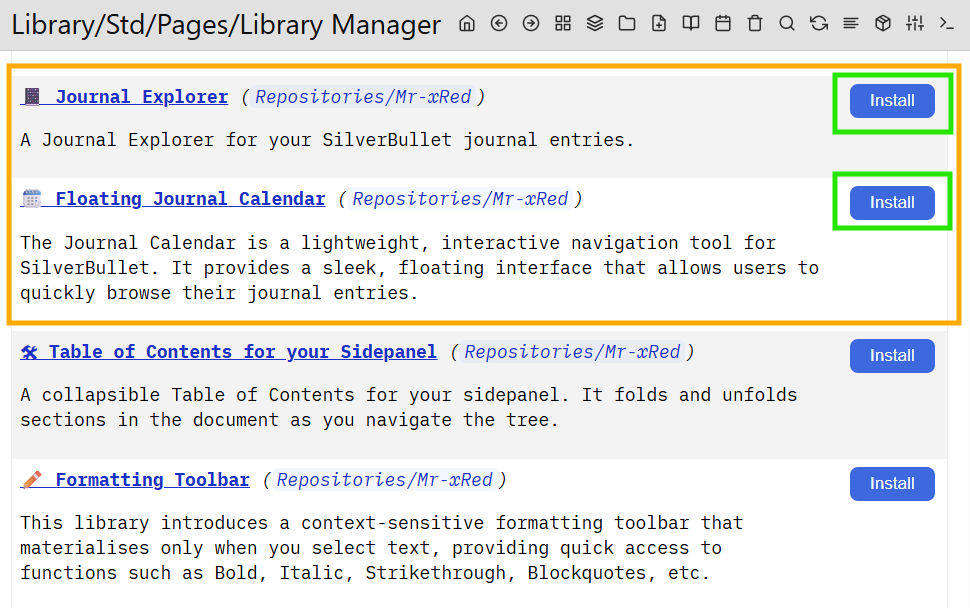Click the 3D box package icon
970x608 pixels.
(883, 24)
